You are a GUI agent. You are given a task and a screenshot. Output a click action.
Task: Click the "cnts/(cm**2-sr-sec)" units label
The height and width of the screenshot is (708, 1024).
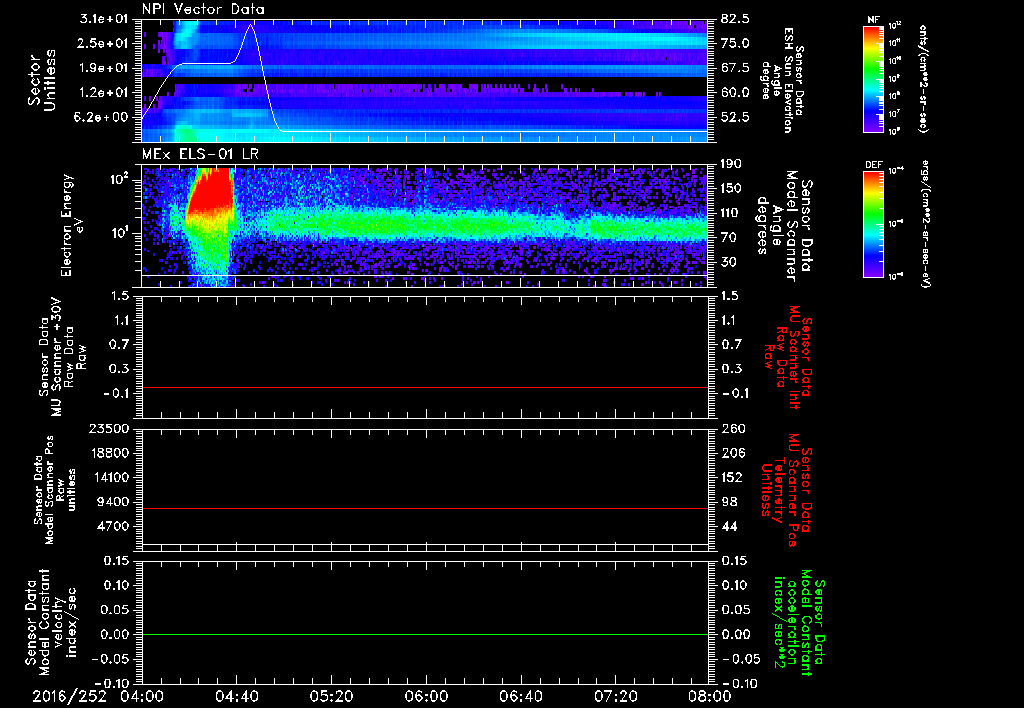(923, 79)
